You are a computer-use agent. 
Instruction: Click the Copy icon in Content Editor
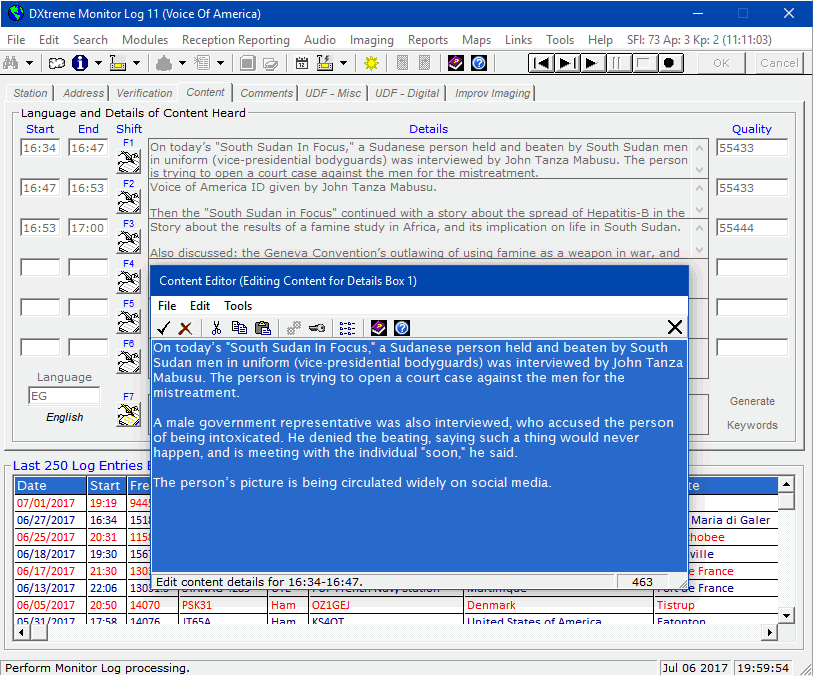point(239,328)
